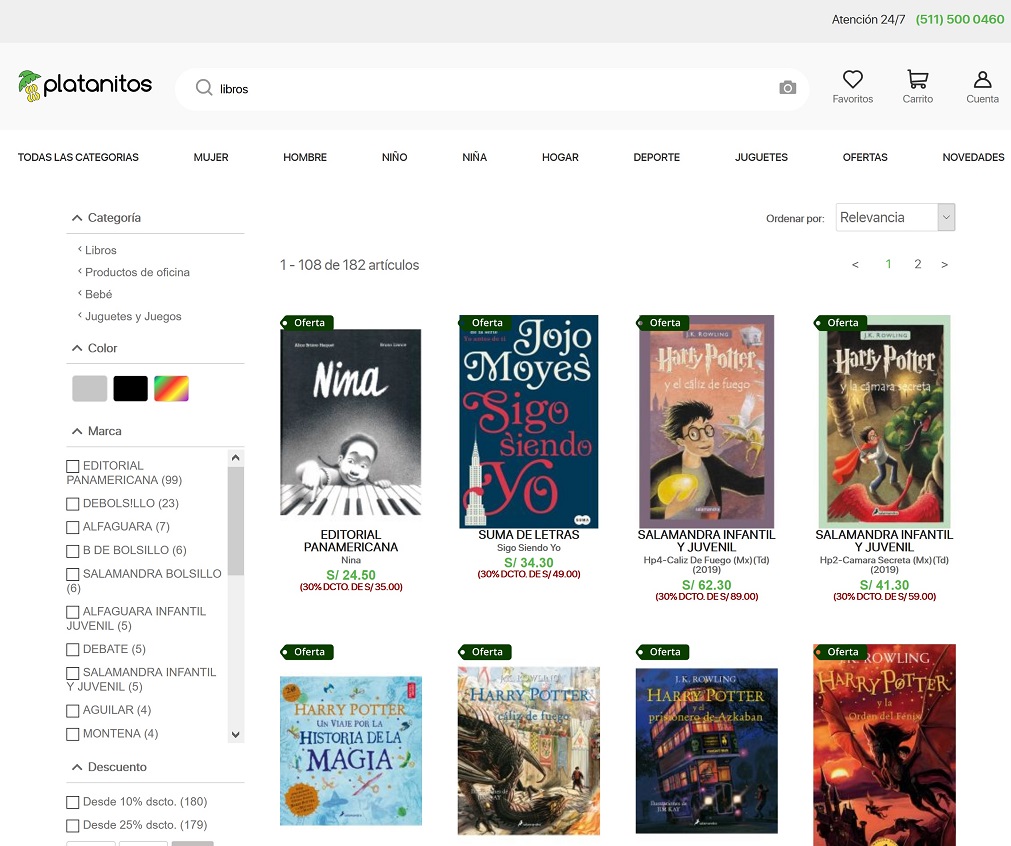Open JUGUETES menu
The image size is (1011, 846).
(761, 157)
